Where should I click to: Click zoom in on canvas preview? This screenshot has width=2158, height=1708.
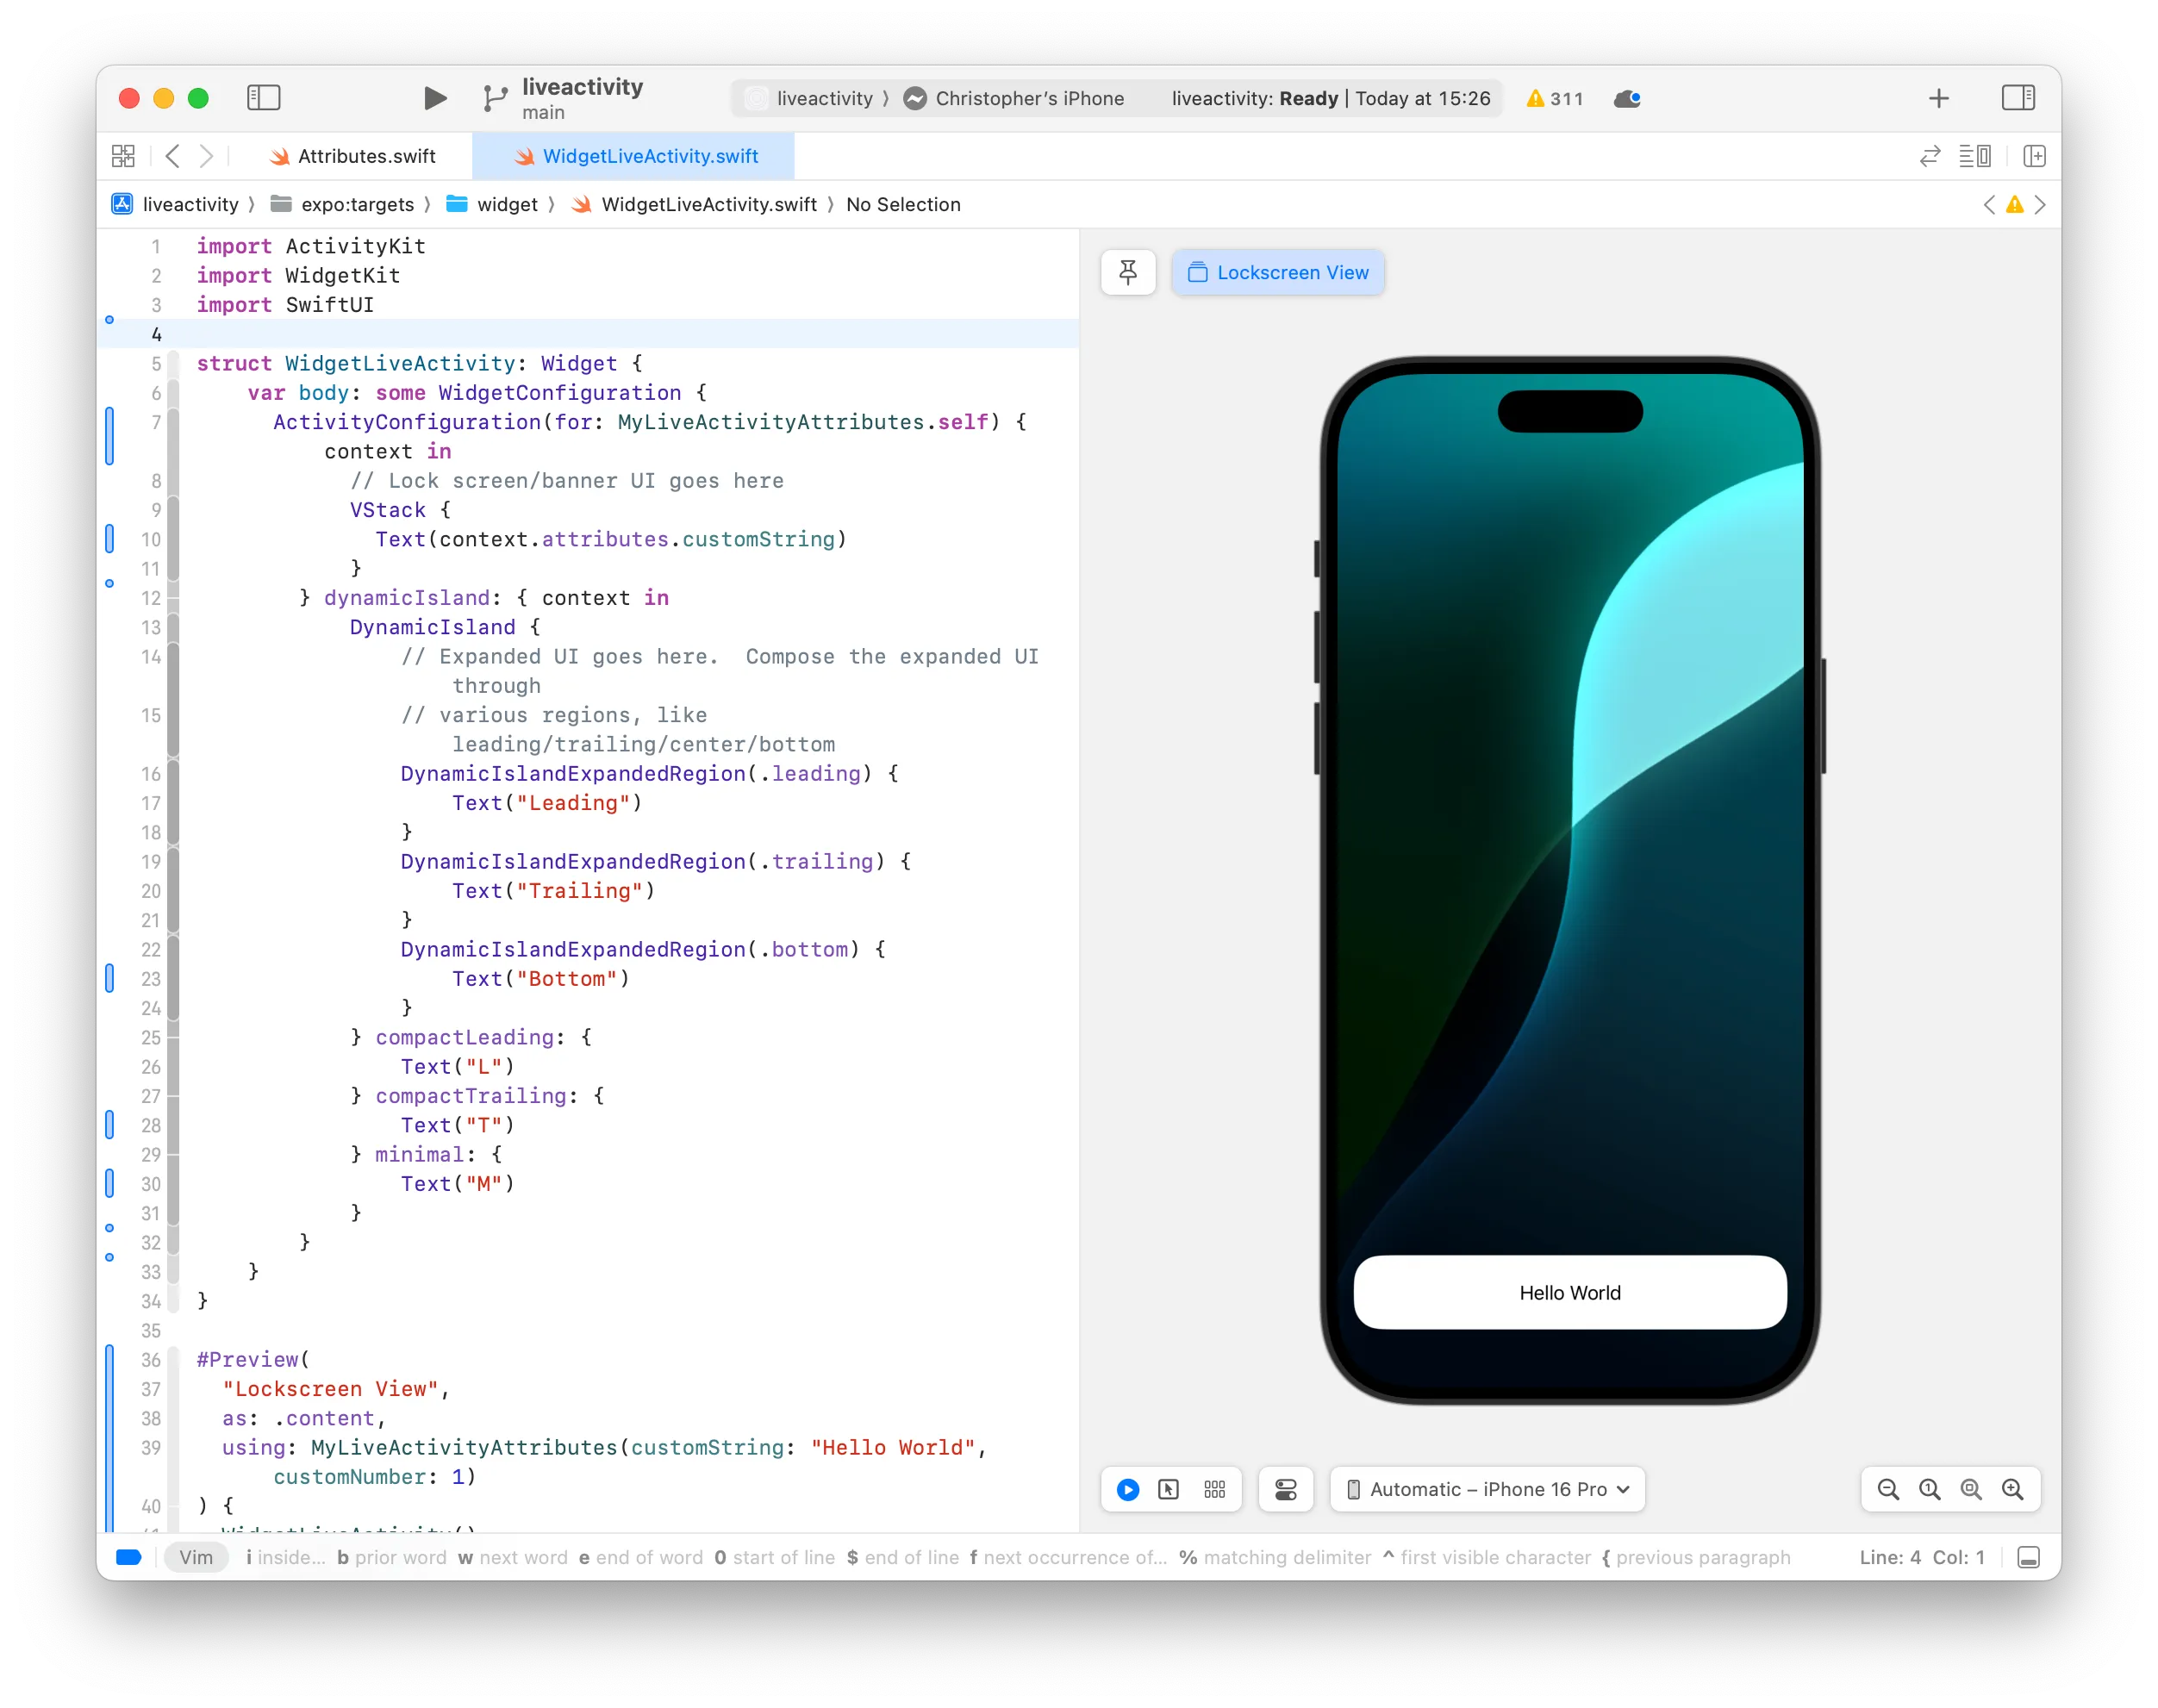(x=2014, y=1491)
